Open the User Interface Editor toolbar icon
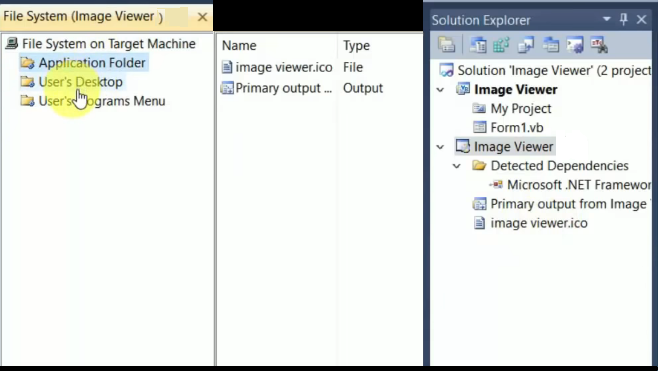The height and width of the screenshot is (371, 659). click(551, 45)
